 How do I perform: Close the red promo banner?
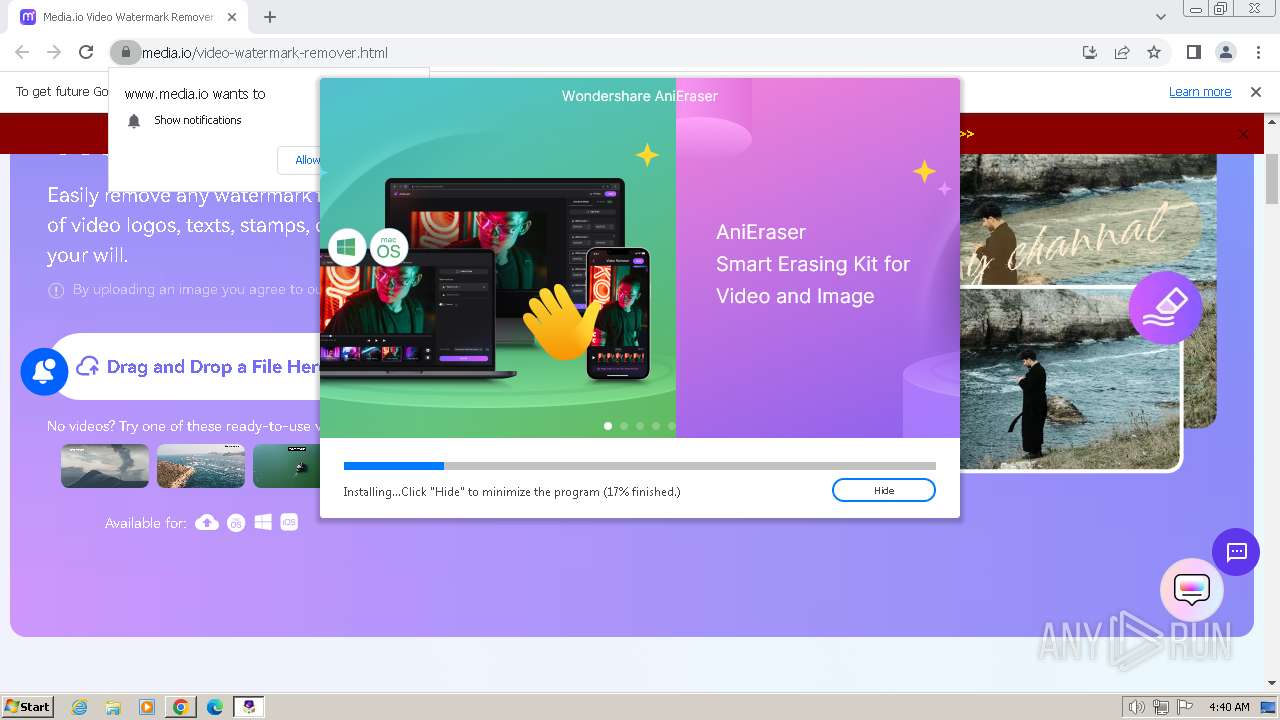click(1243, 134)
